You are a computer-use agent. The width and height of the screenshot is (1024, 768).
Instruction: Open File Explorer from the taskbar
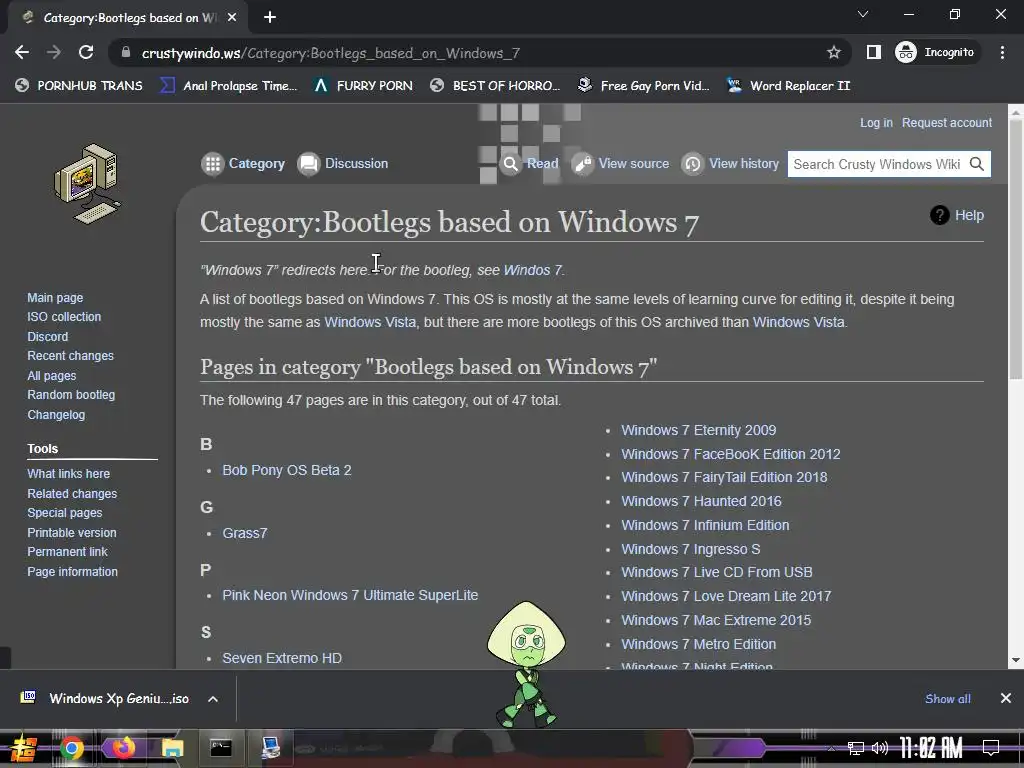click(172, 748)
